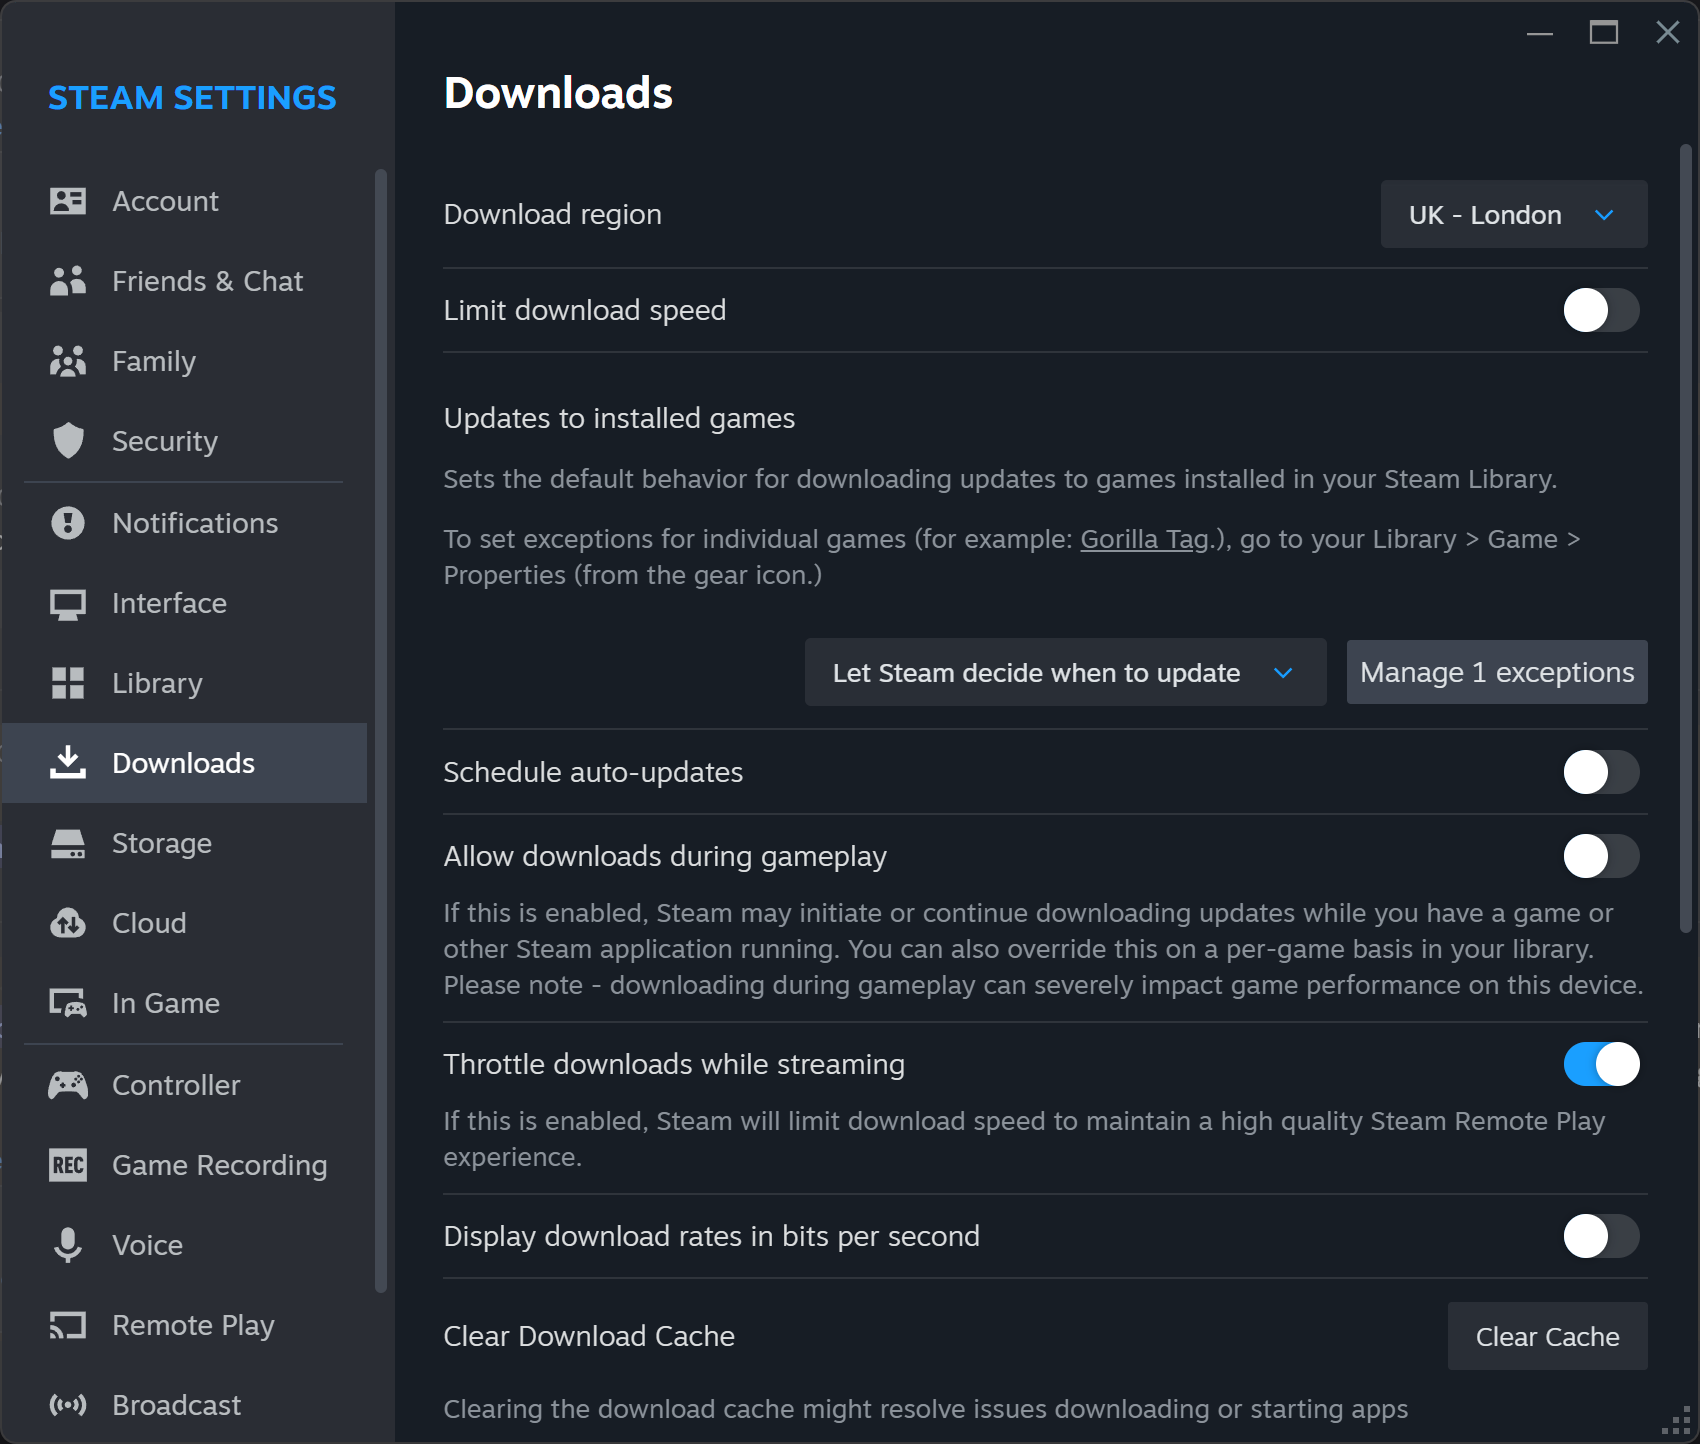The image size is (1700, 1444).
Task: Maximize the Steam Settings window
Action: click(x=1604, y=32)
